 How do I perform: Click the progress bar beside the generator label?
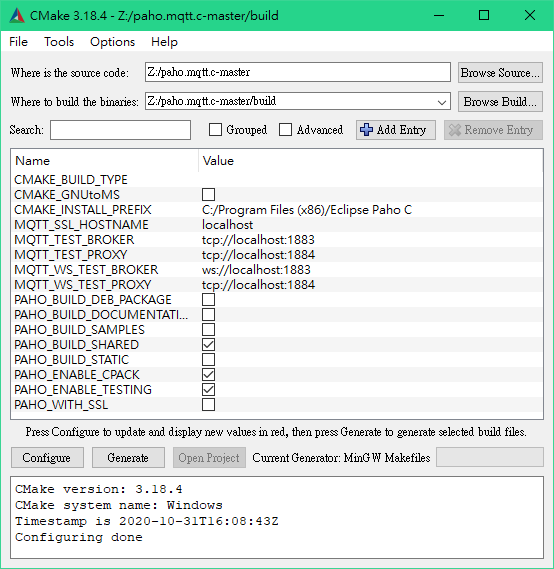coord(490,457)
